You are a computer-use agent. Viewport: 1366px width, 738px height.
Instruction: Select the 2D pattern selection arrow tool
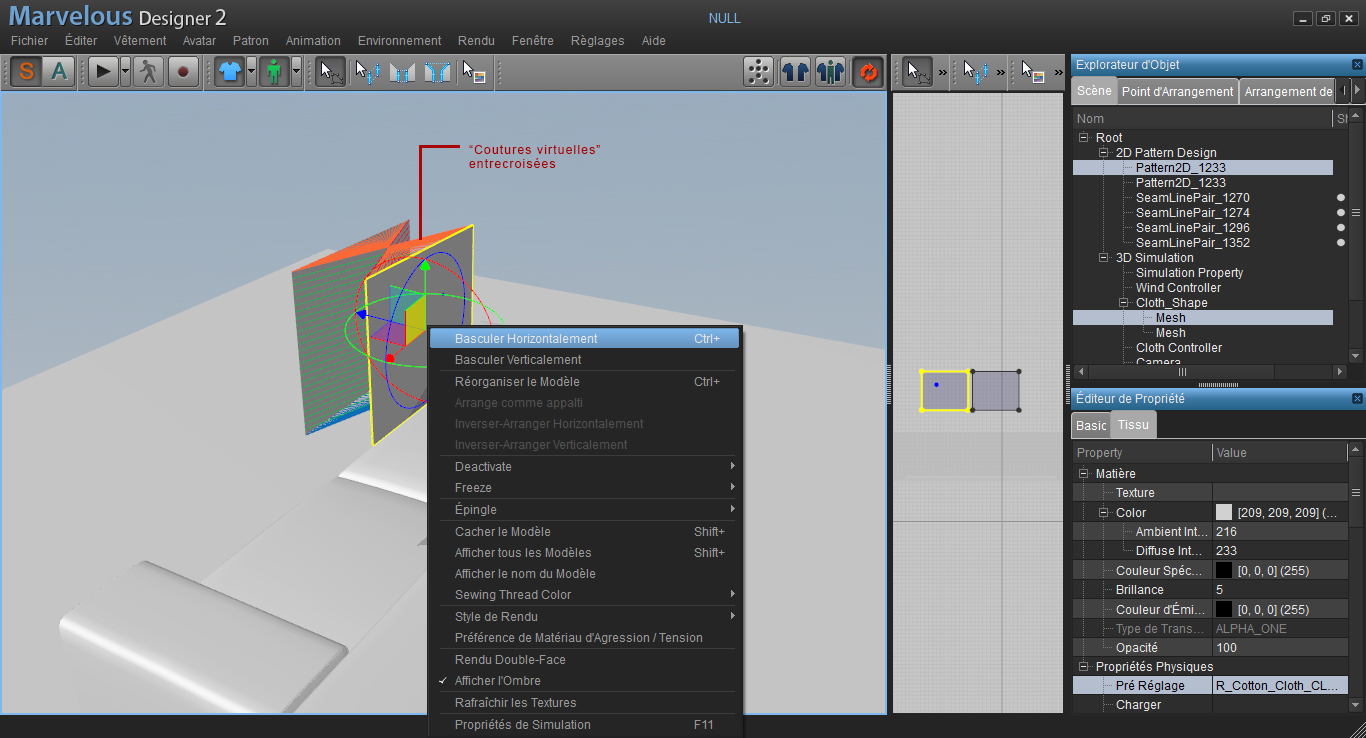[x=918, y=72]
